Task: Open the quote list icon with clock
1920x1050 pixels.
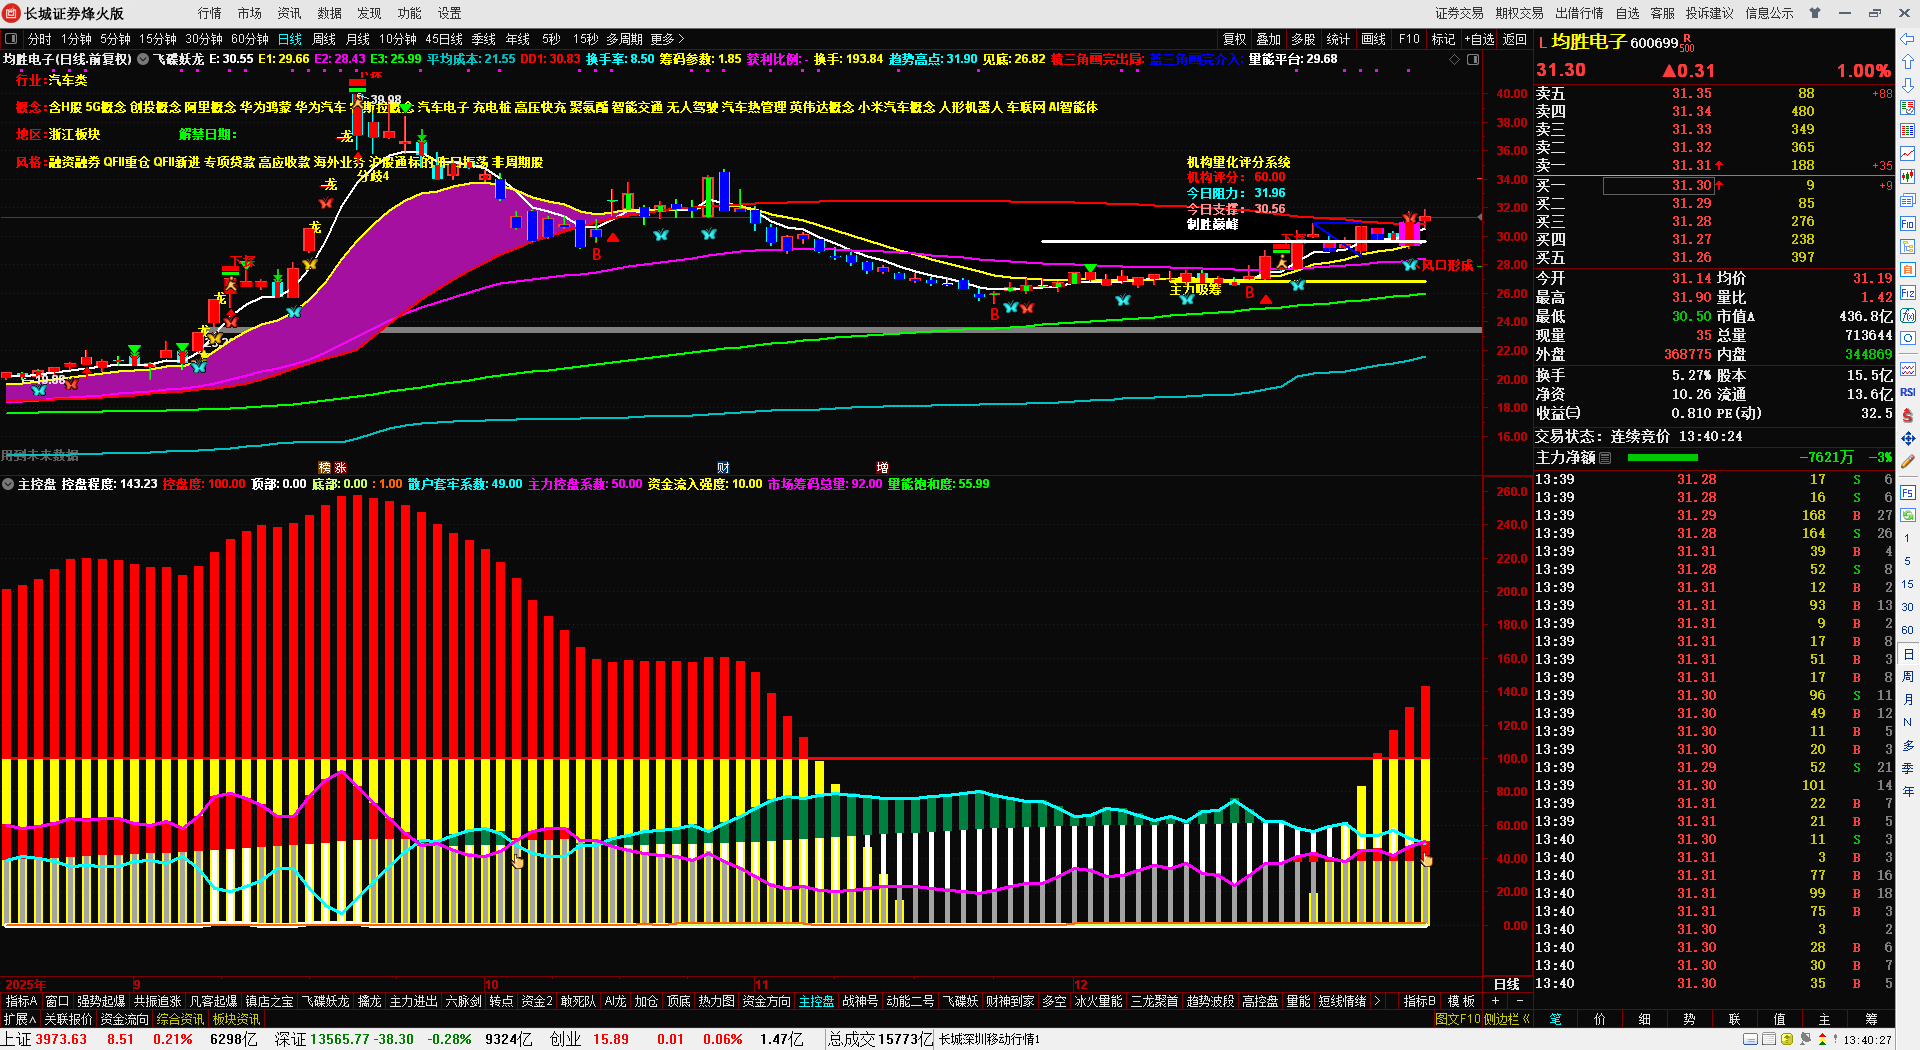Action: (x=1908, y=108)
